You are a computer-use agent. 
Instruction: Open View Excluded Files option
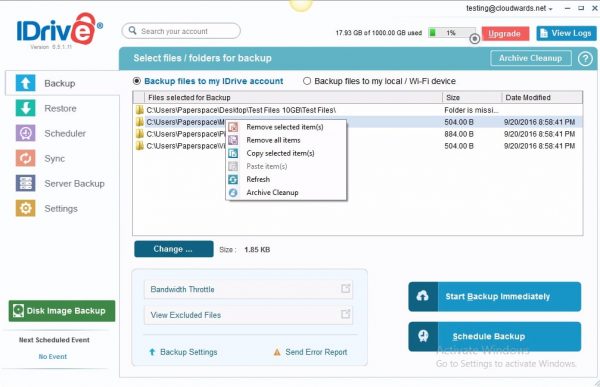coord(248,315)
